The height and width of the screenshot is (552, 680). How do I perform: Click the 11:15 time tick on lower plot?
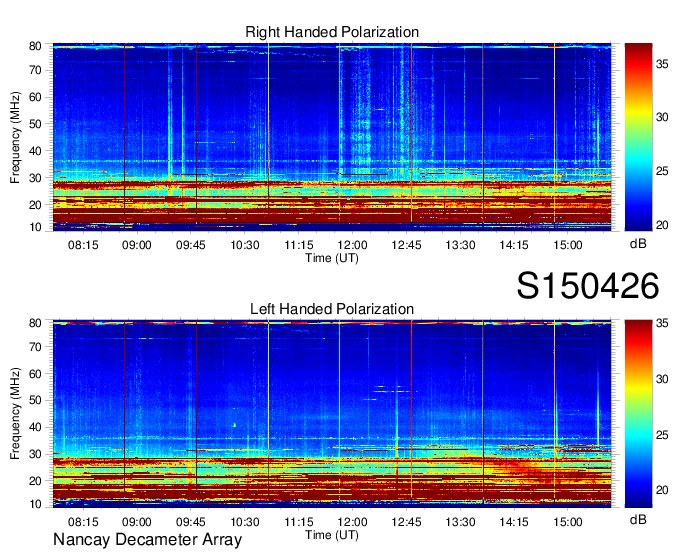coord(299,522)
